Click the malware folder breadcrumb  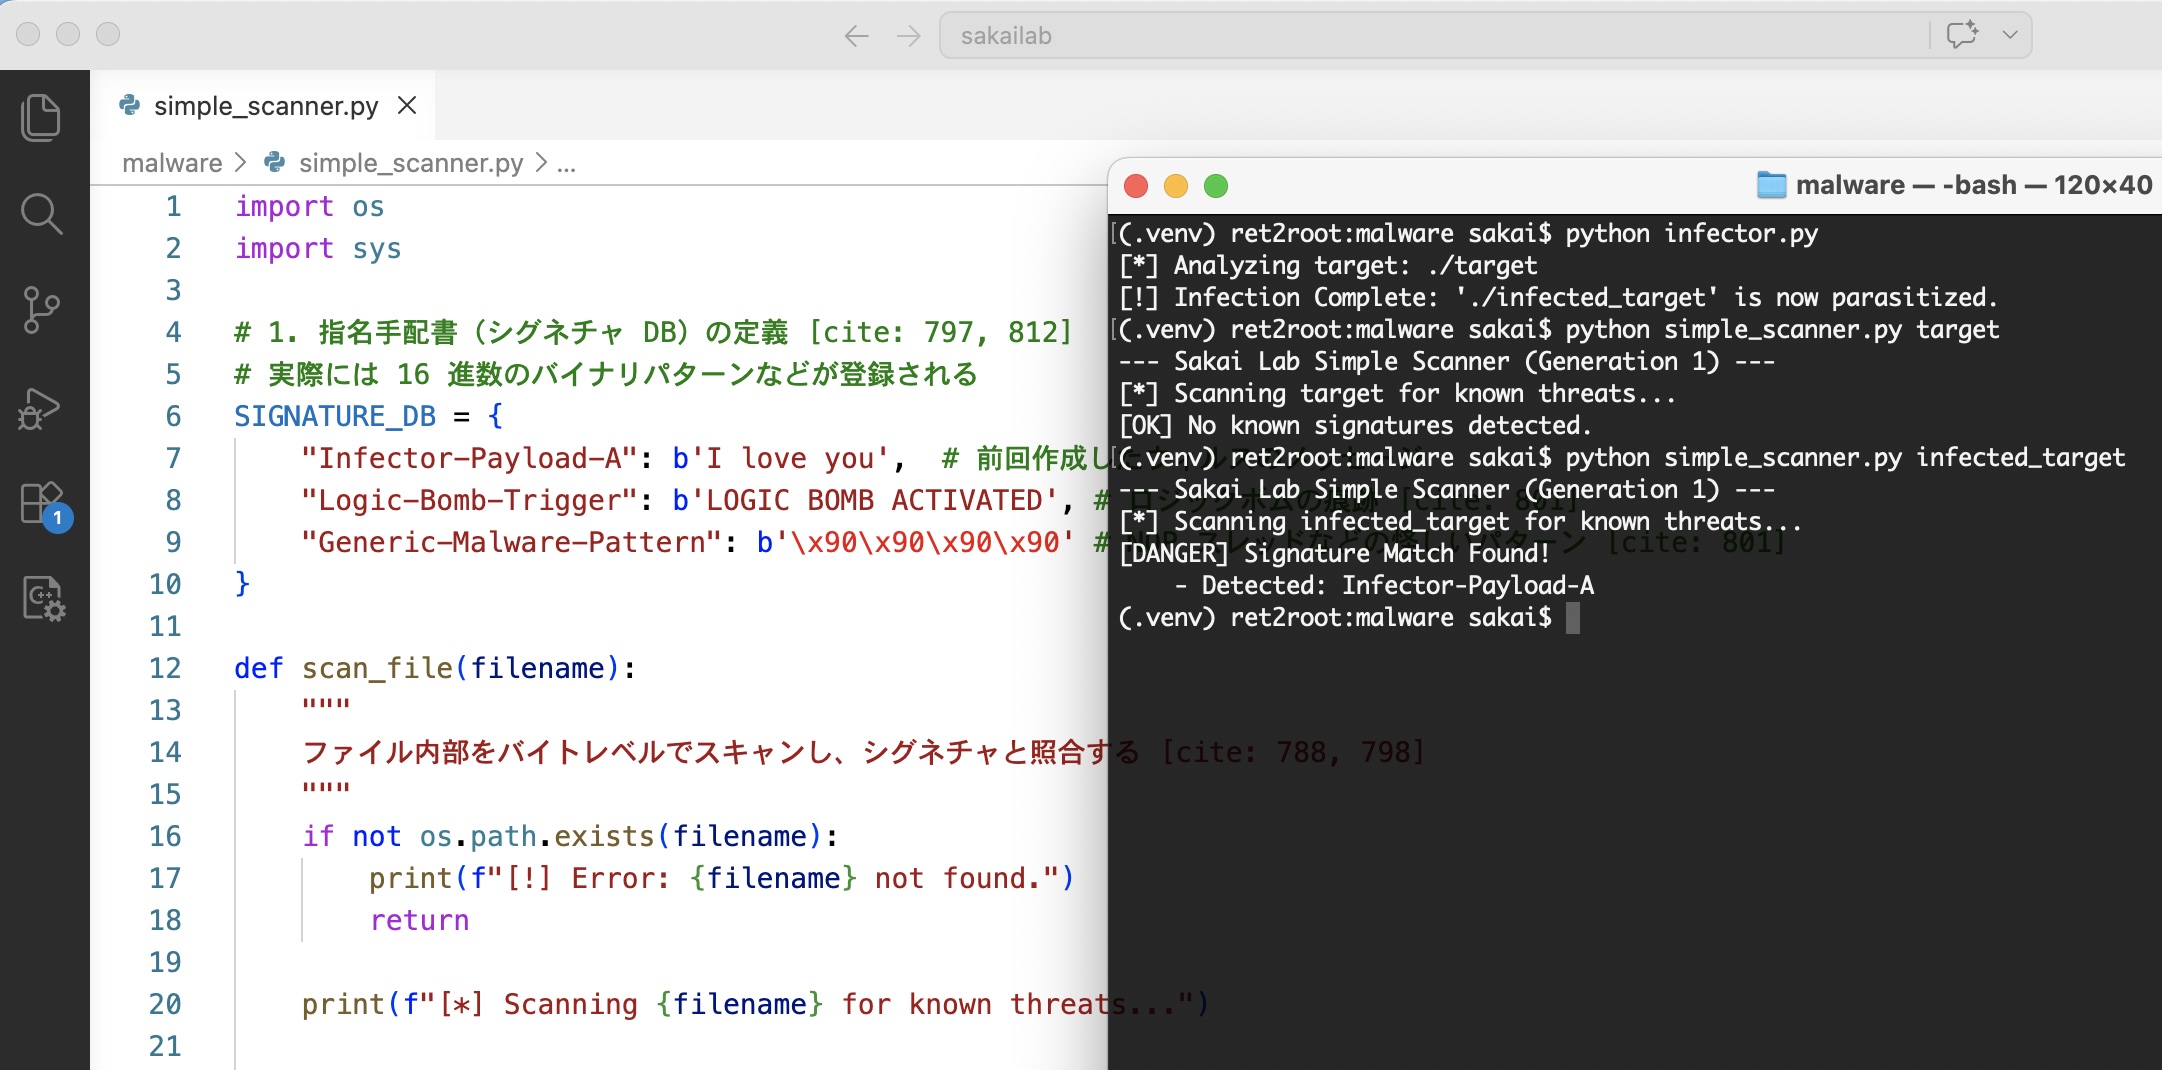[172, 163]
